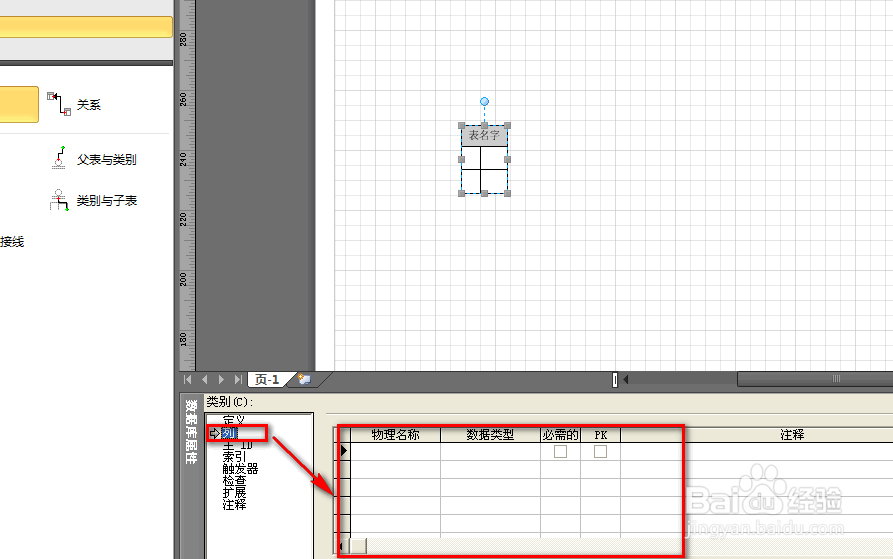This screenshot has height=559, width=893.
Task: Select 列 in the category list
Action: click(229, 433)
